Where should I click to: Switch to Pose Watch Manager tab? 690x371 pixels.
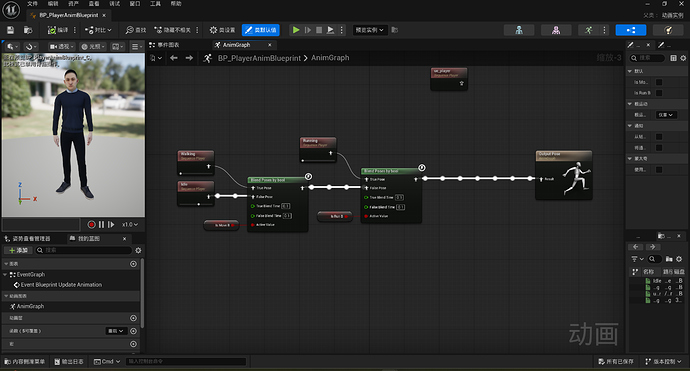click(x=27, y=239)
